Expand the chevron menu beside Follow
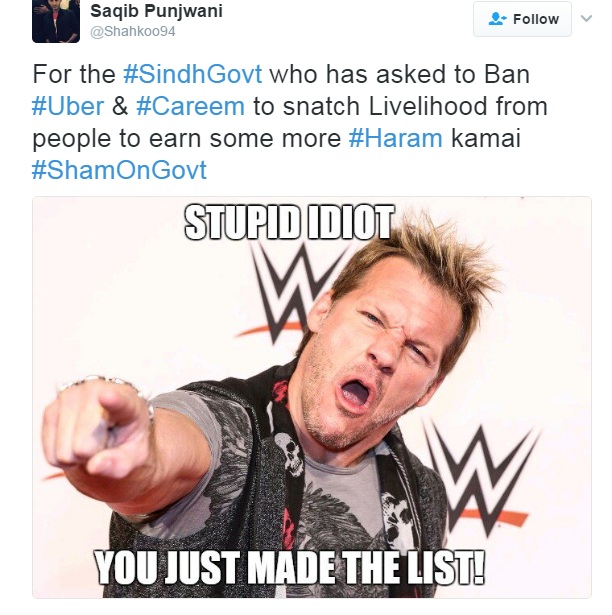 tap(586, 18)
